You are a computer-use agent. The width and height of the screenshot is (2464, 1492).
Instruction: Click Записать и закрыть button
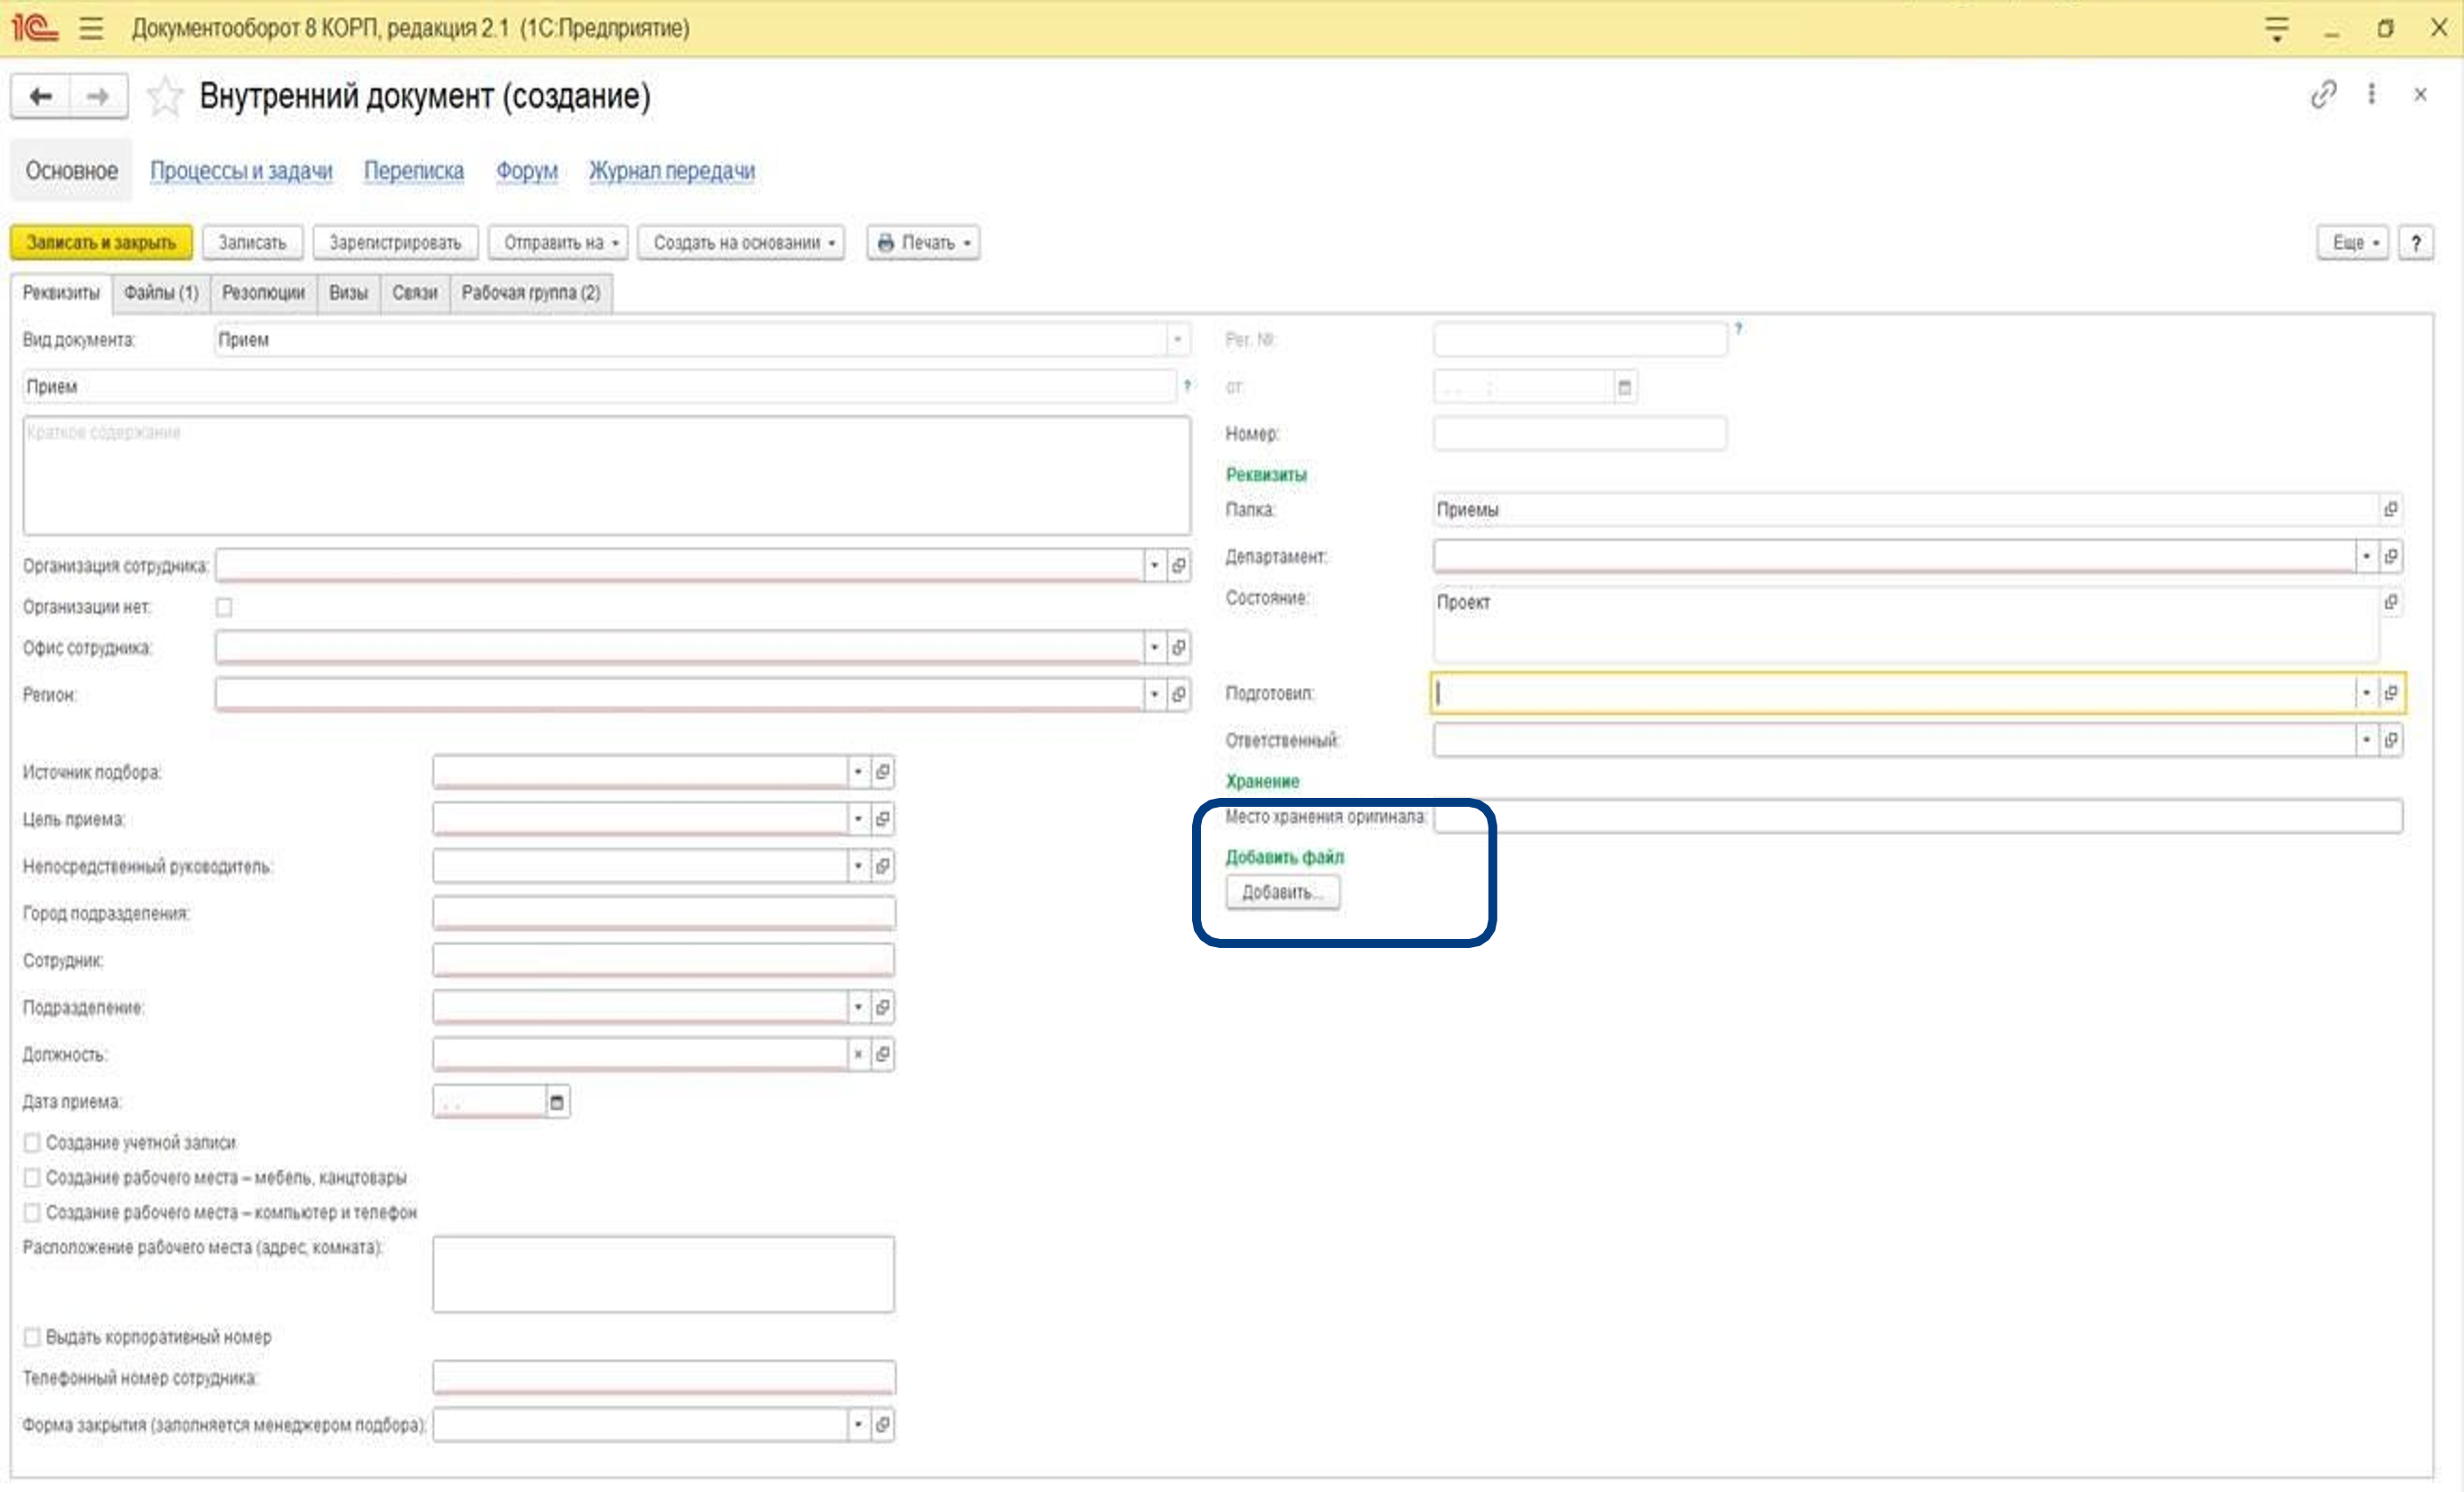[x=101, y=242]
